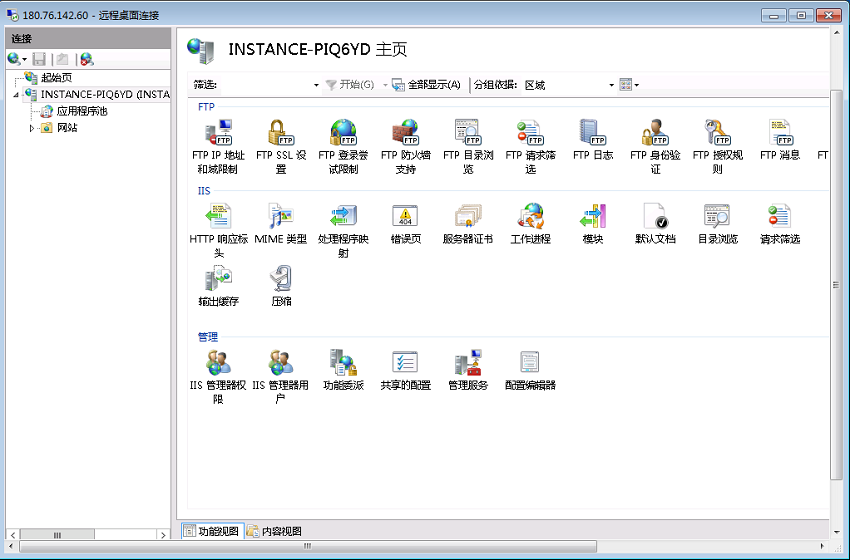Click the up-folder icon in 连接 toolbar
The height and width of the screenshot is (560, 850).
(63, 59)
